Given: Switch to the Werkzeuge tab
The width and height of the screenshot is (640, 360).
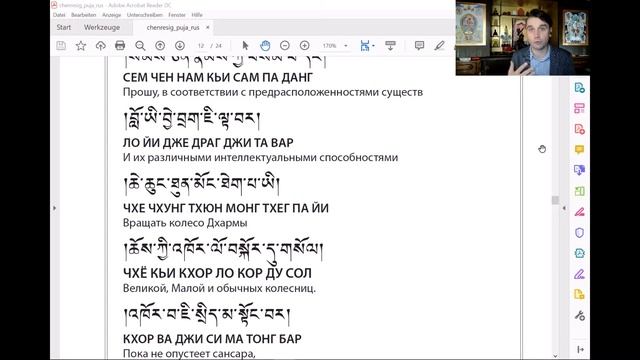Looking at the screenshot, I should [x=102, y=27].
